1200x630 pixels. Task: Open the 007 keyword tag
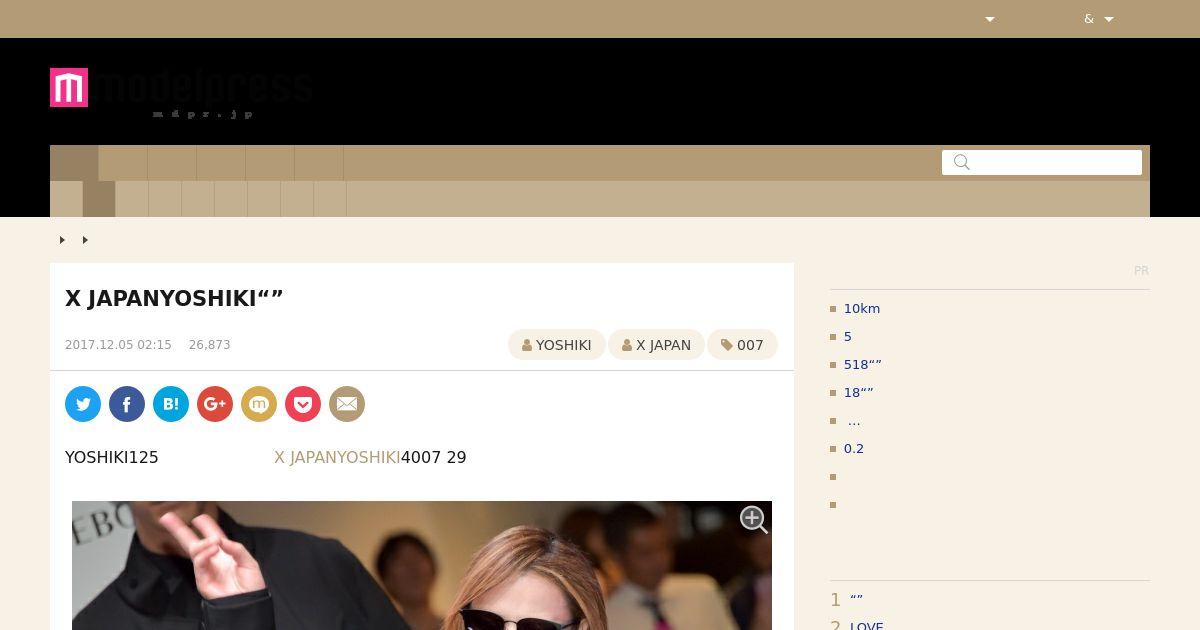point(742,345)
